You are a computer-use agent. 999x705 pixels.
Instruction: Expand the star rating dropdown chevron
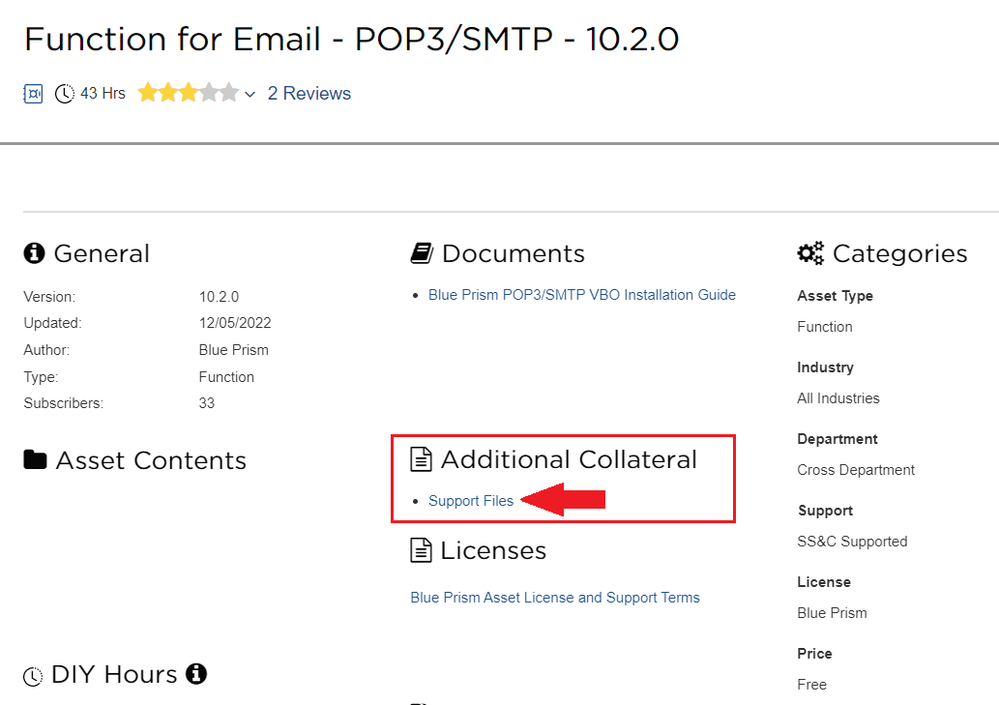(x=250, y=95)
